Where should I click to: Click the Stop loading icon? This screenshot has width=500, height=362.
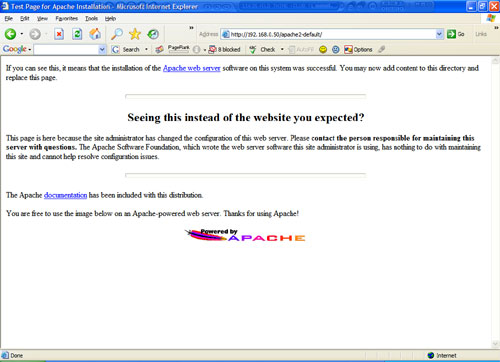pyautogui.click(x=59, y=34)
